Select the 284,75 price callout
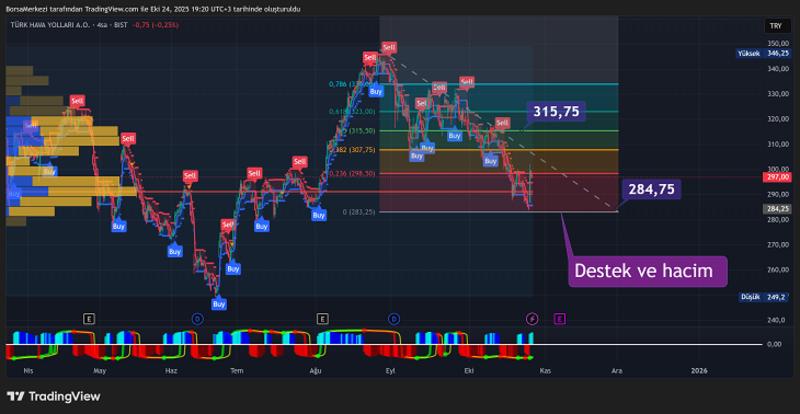This screenshot has height=414, width=800. pyautogui.click(x=651, y=188)
